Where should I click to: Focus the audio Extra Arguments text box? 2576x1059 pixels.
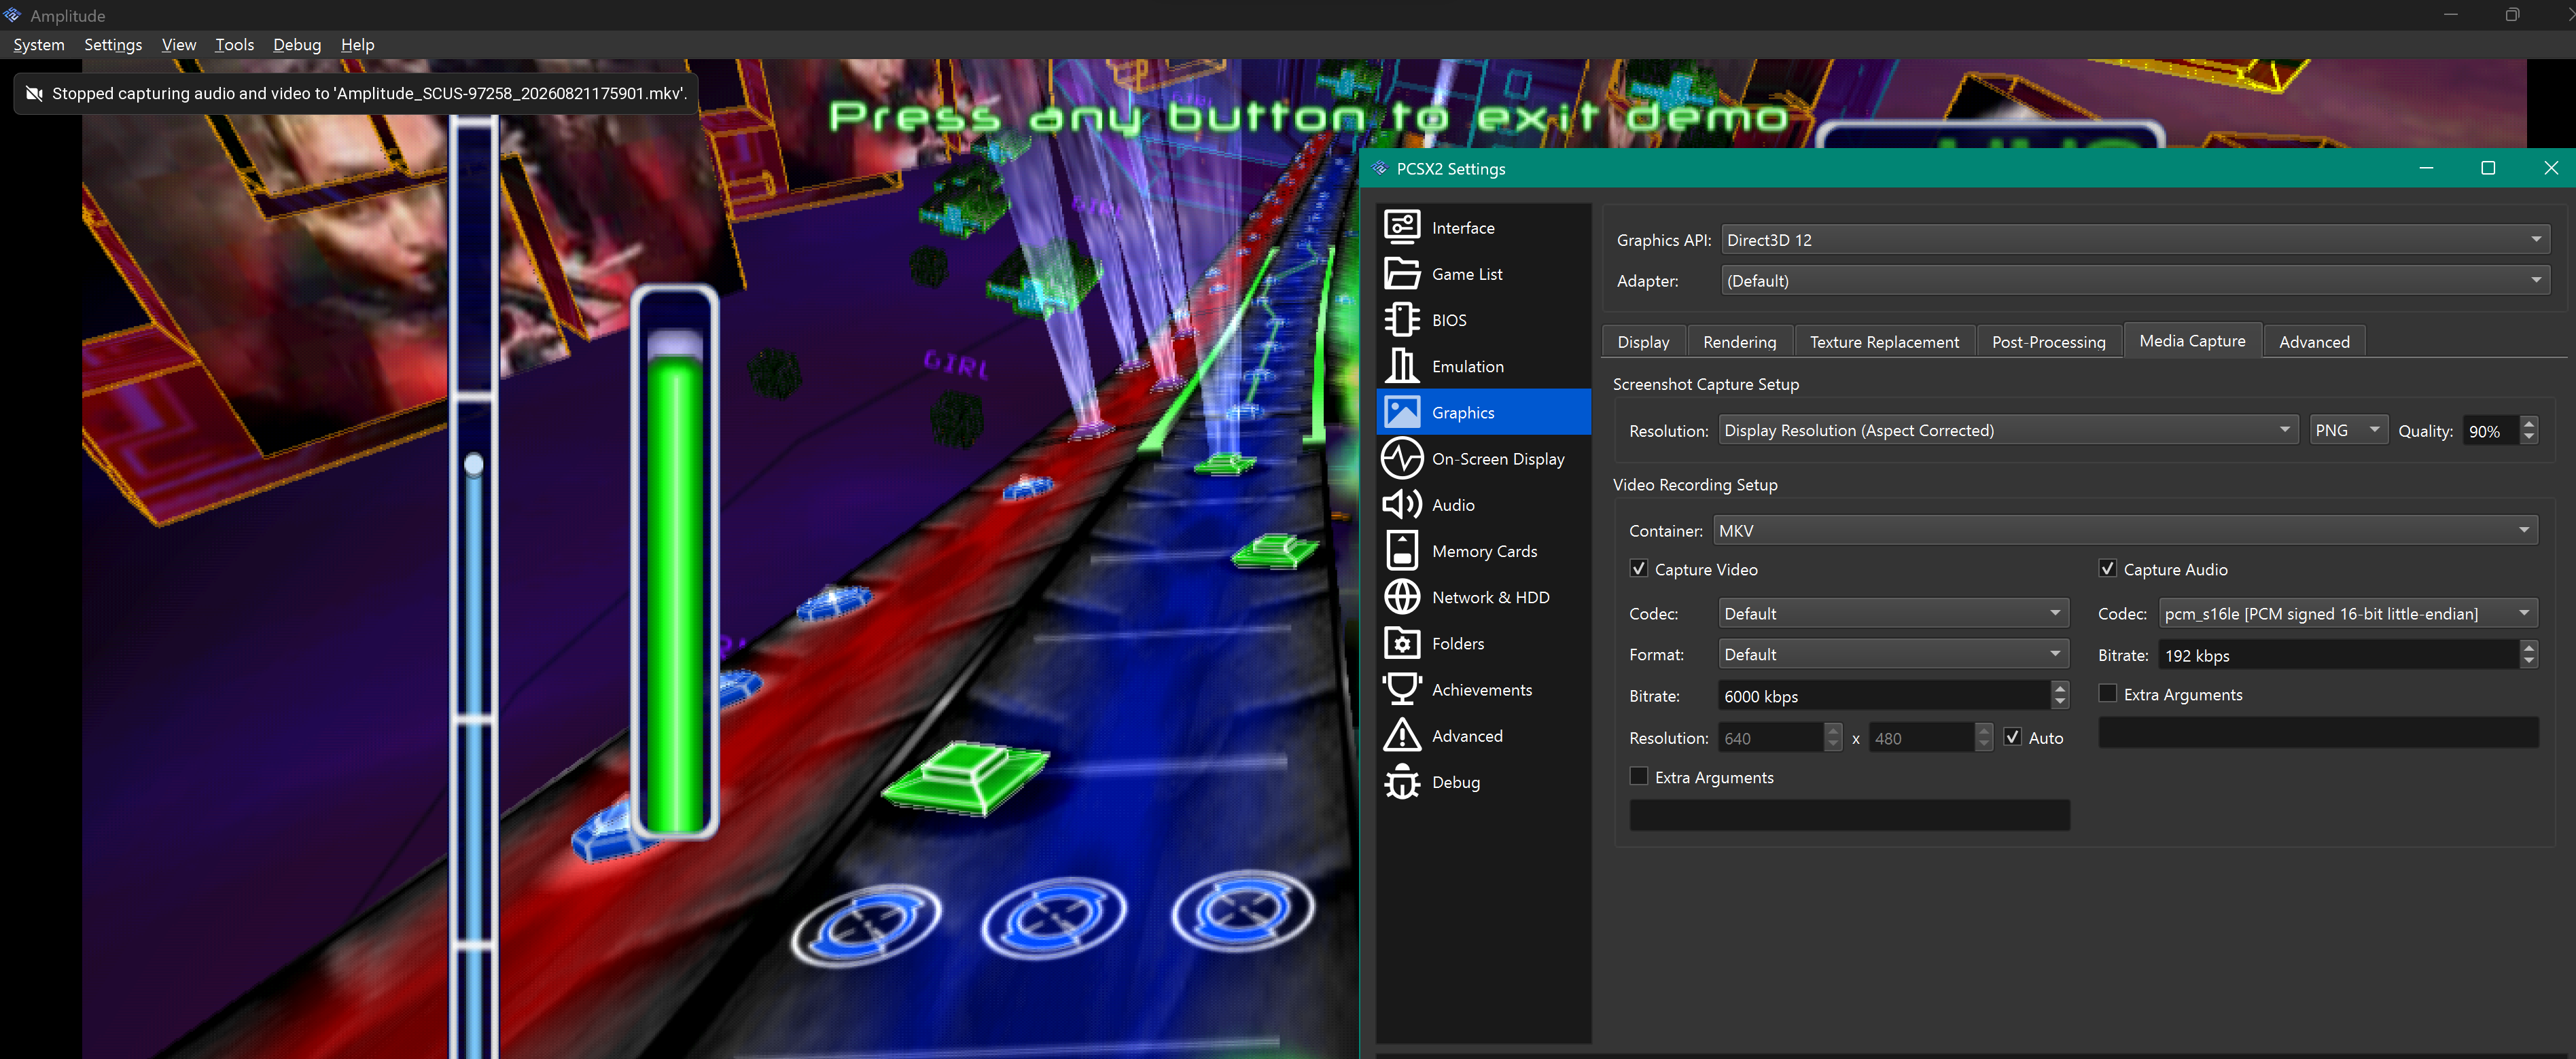(x=2318, y=732)
